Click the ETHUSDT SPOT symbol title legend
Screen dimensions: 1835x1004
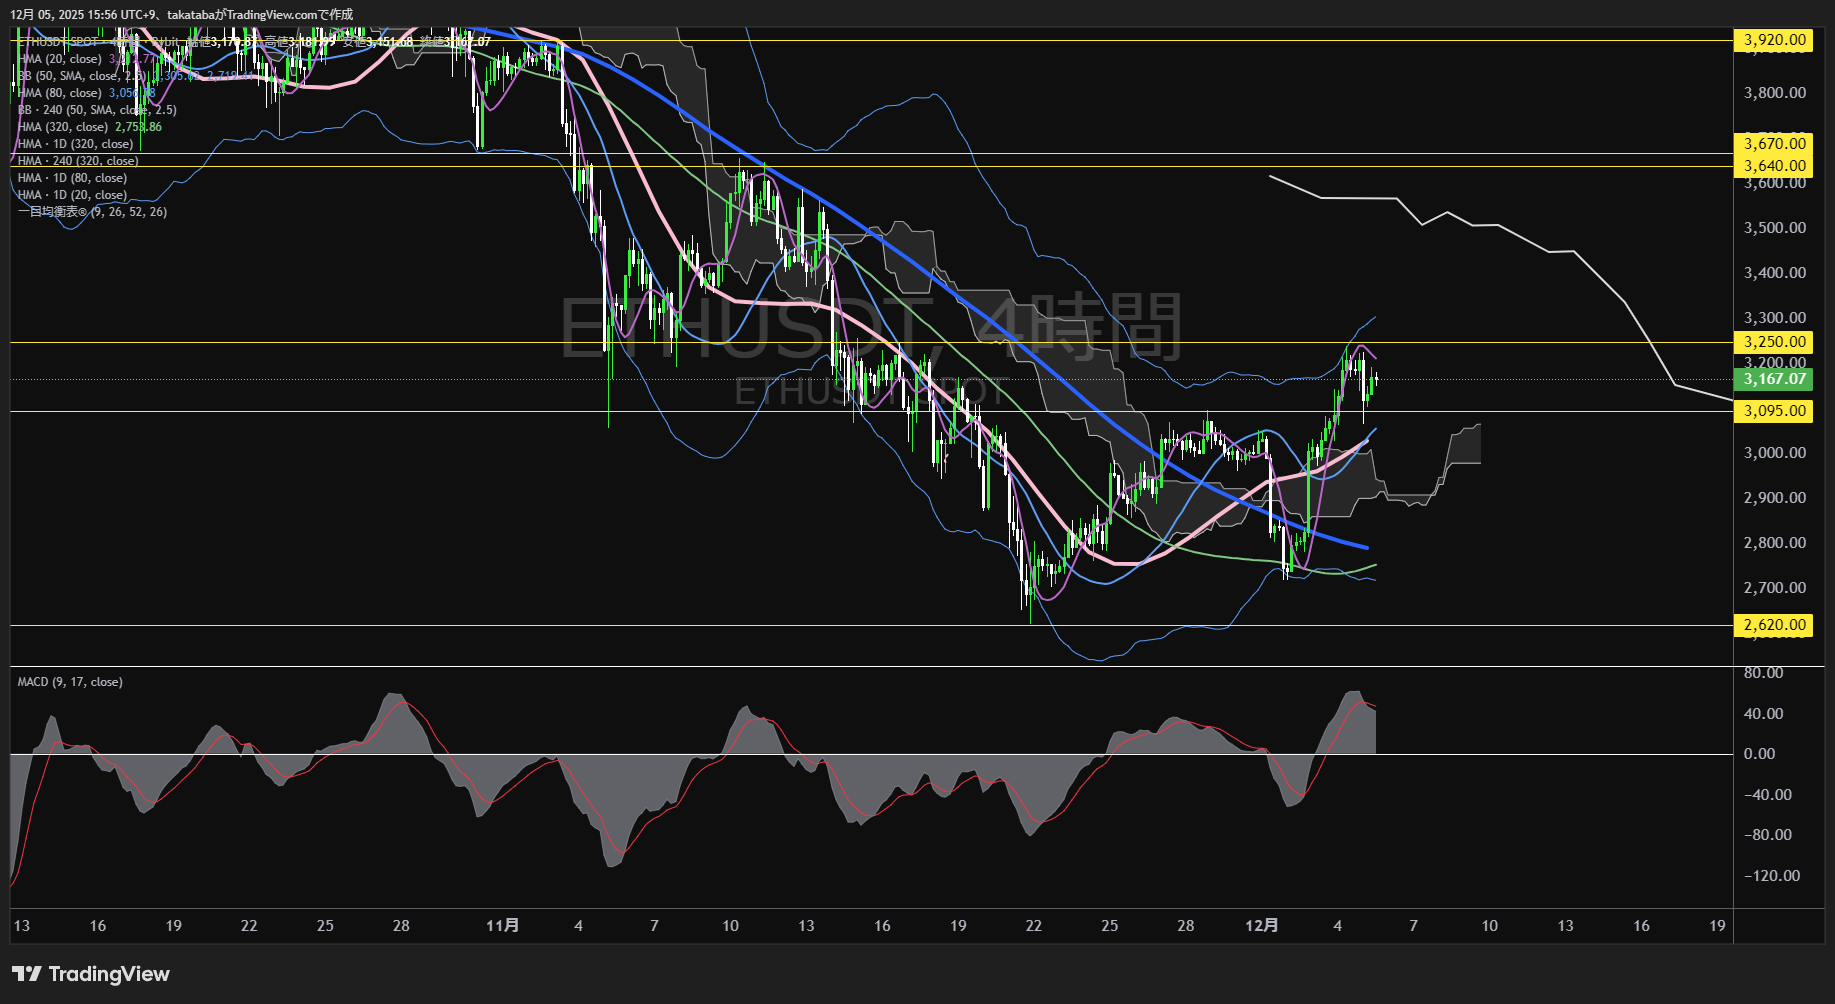coord(60,42)
